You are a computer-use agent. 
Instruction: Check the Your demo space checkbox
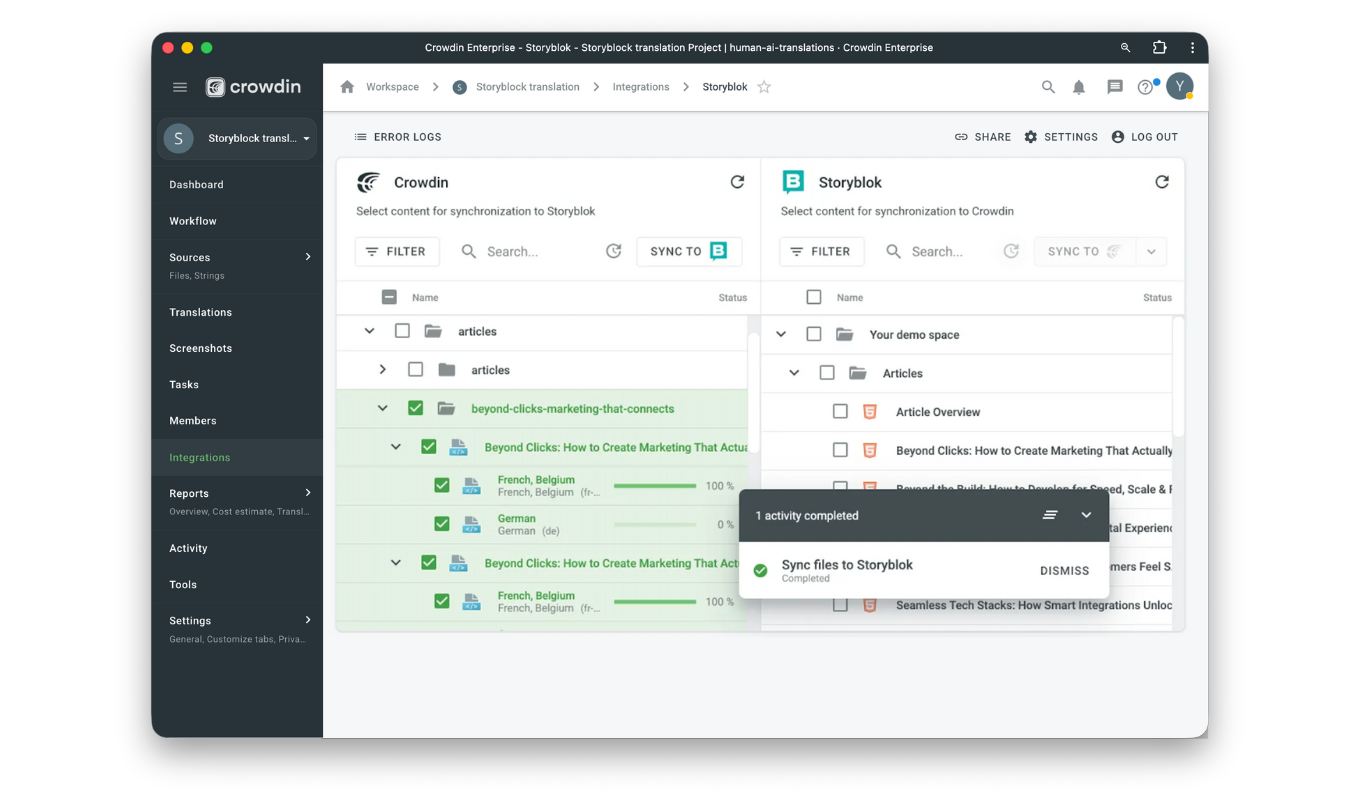click(x=814, y=335)
